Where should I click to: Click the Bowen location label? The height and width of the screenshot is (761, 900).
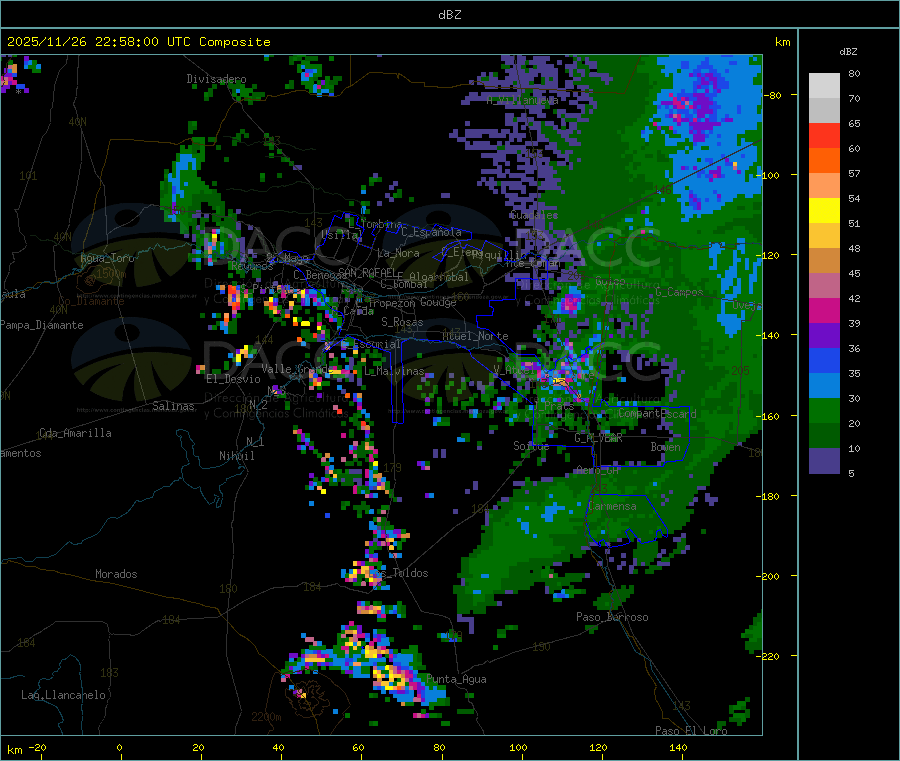pos(665,446)
